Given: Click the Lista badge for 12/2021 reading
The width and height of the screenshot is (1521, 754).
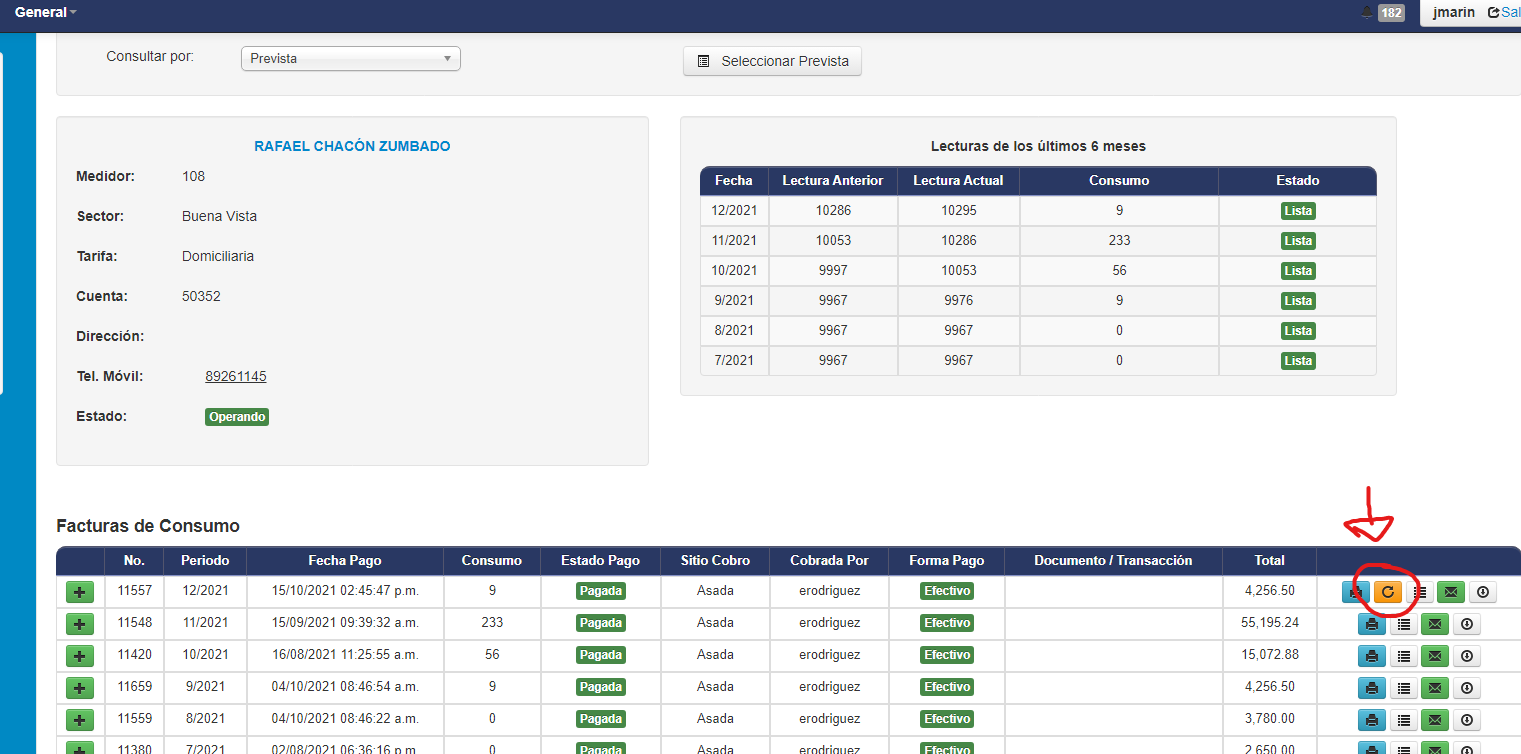Looking at the screenshot, I should (1298, 211).
